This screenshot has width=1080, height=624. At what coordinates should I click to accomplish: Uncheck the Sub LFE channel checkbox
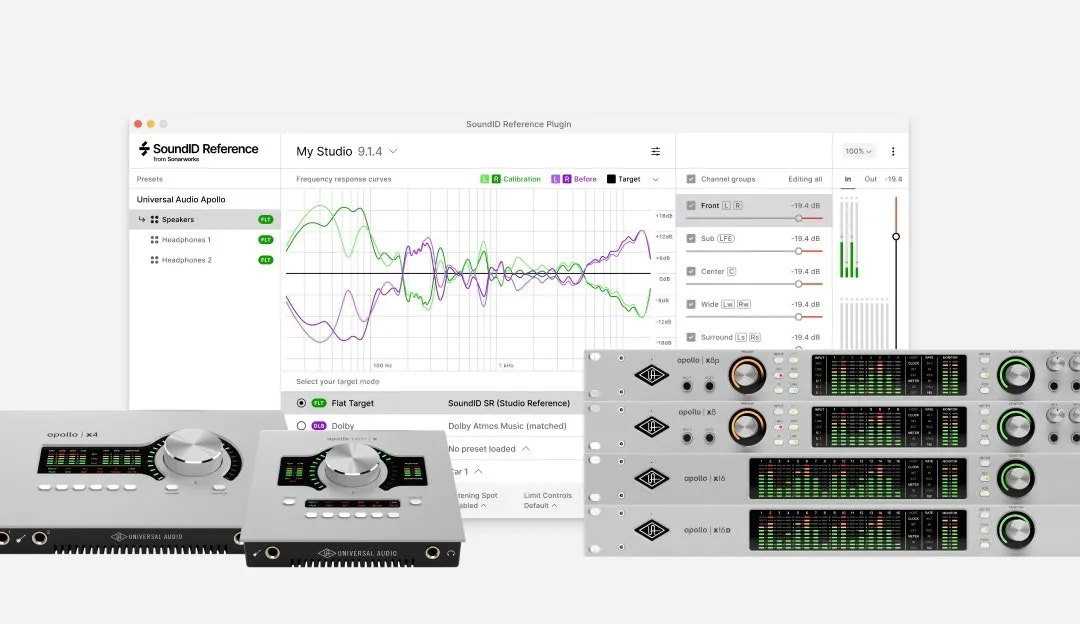click(x=691, y=238)
